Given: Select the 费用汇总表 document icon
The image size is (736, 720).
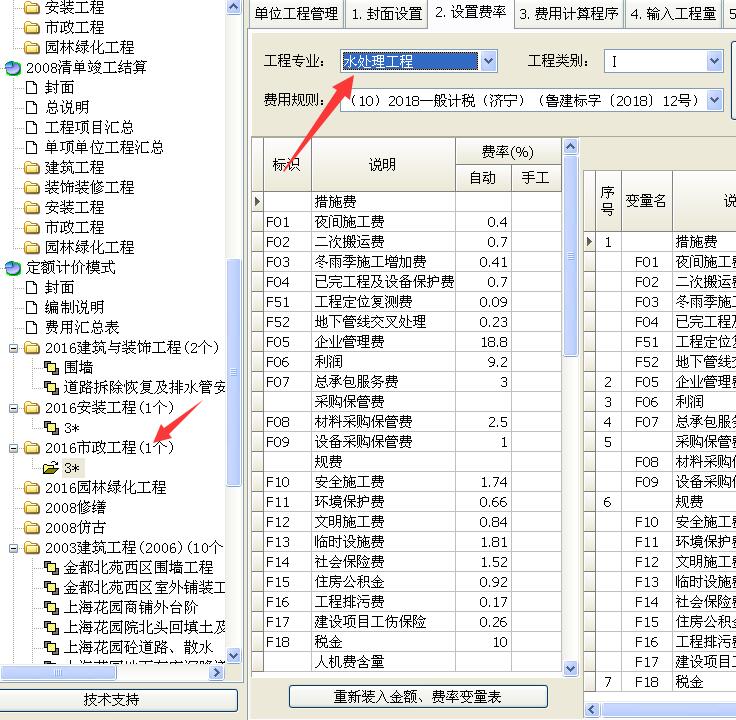Looking at the screenshot, I should tap(31, 327).
